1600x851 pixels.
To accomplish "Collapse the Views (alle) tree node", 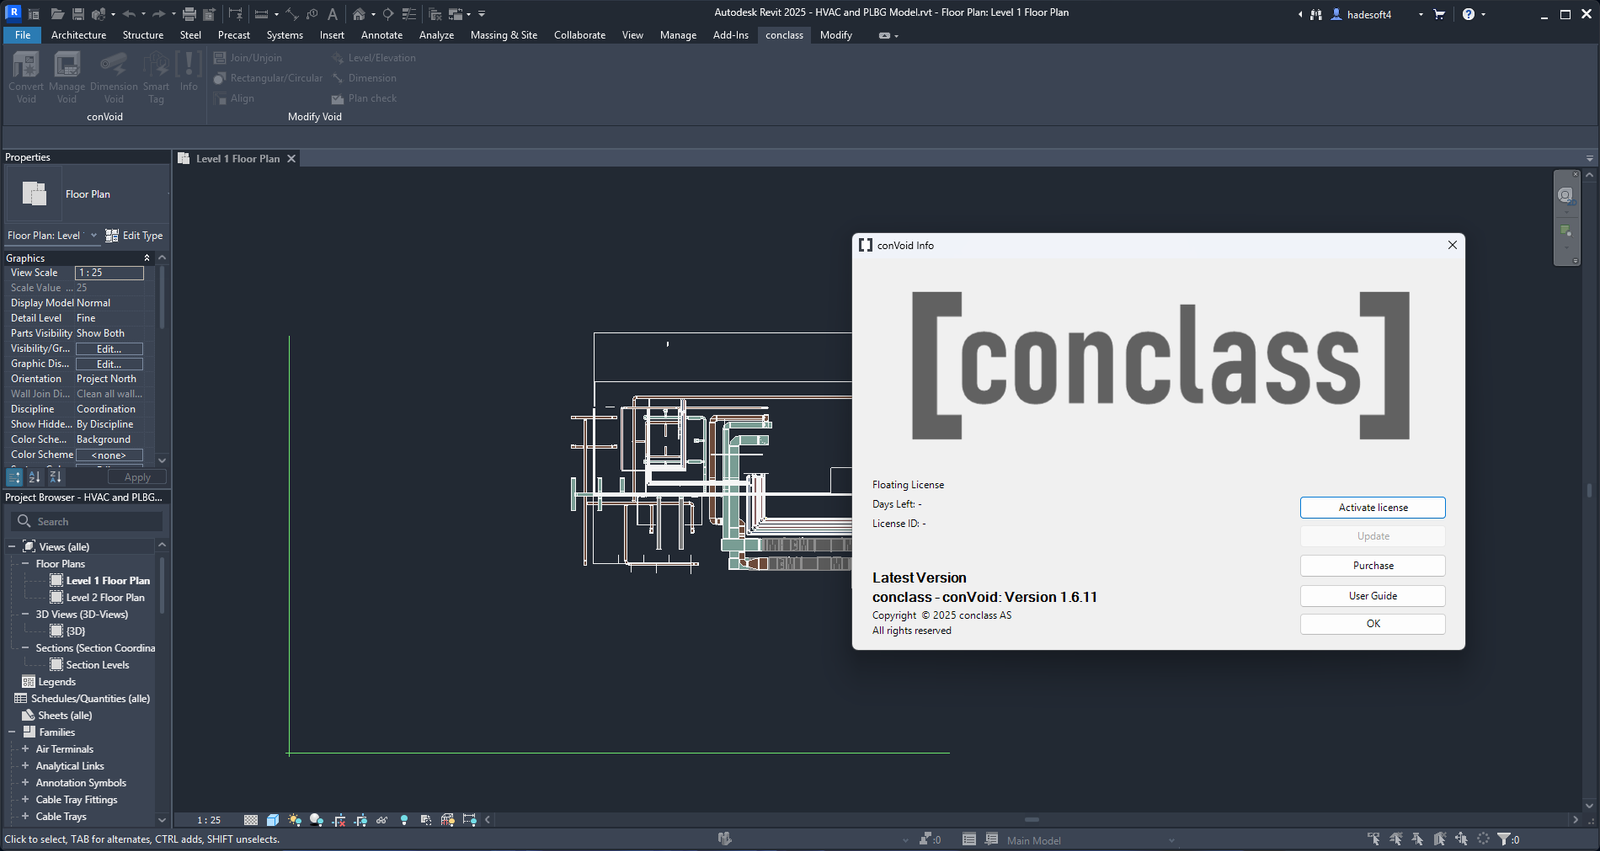I will (12, 547).
